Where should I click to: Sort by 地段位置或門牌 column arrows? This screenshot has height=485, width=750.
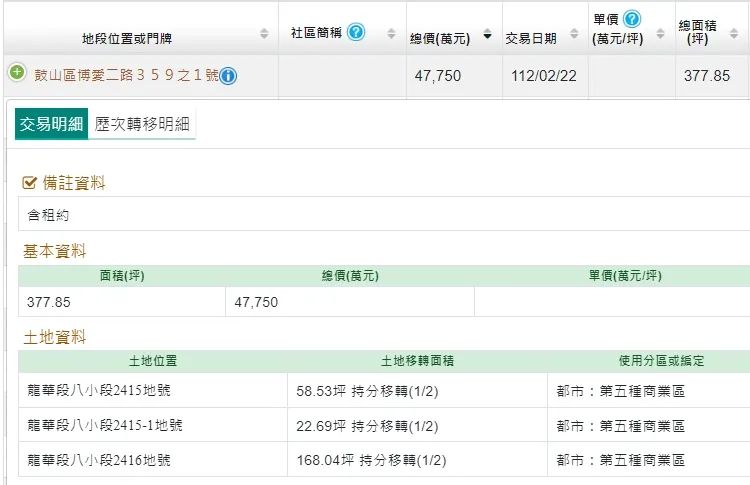click(264, 34)
